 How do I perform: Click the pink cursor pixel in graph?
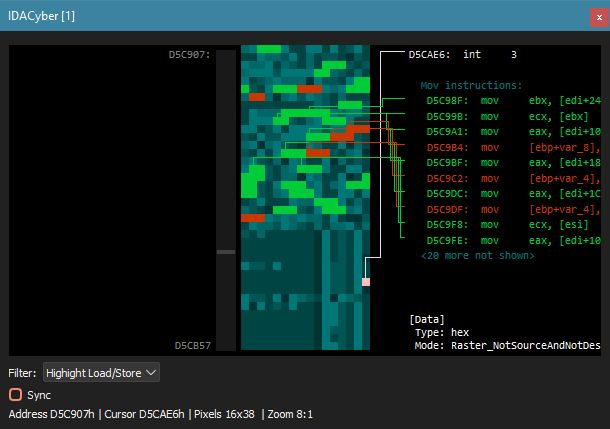click(x=366, y=282)
